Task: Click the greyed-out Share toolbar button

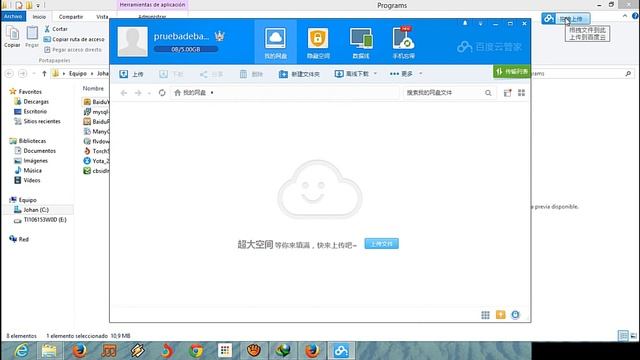Action: click(211, 74)
